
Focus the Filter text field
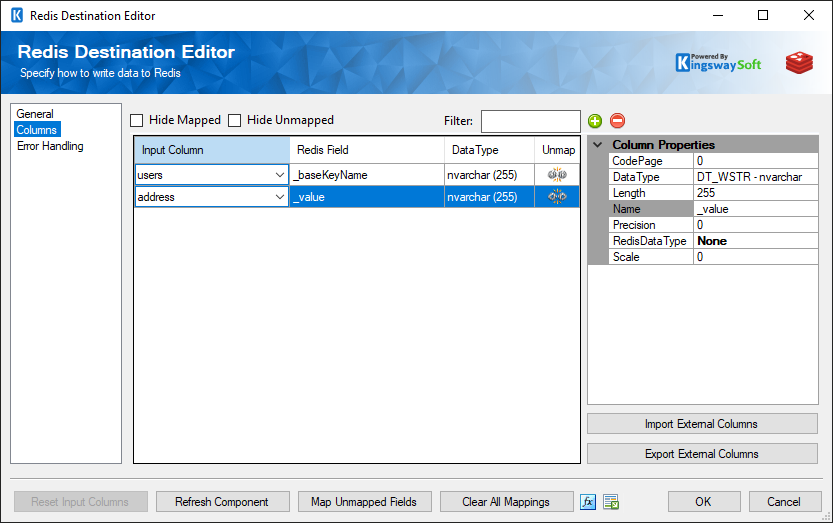pyautogui.click(x=531, y=121)
